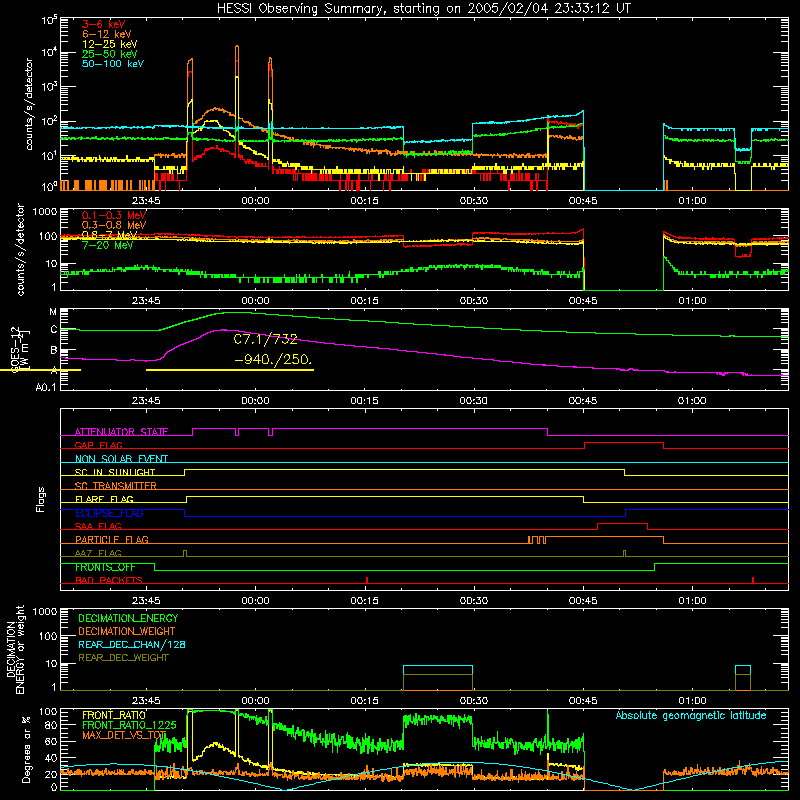800x800 pixels.
Task: Highlight the FRONT_RATIO legend entry
Action: tap(114, 715)
